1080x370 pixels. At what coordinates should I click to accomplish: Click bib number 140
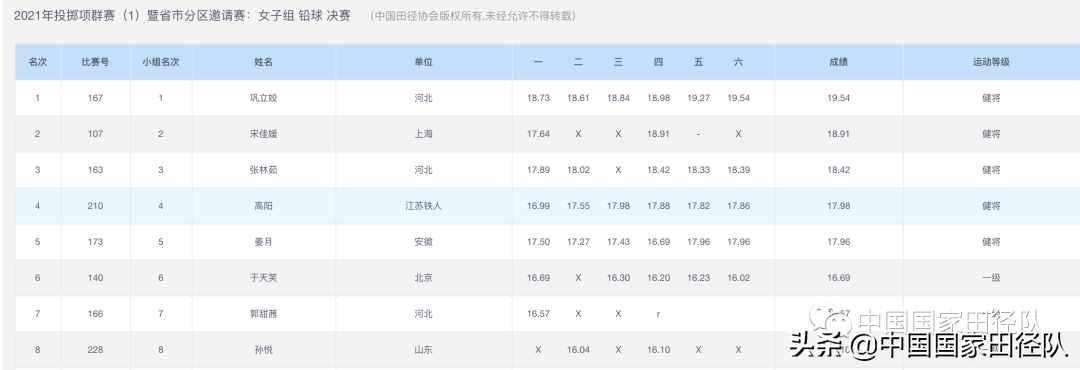pyautogui.click(x=95, y=278)
